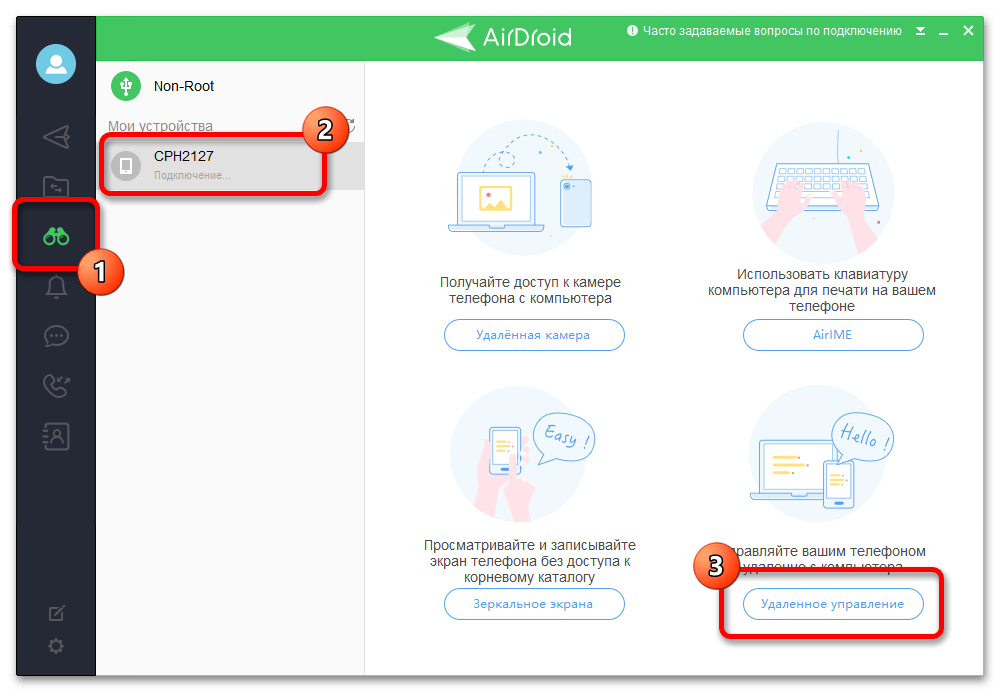Image resolution: width=1000 pixels, height=692 pixels.
Task: Open the messages speech bubble icon
Action: point(56,336)
